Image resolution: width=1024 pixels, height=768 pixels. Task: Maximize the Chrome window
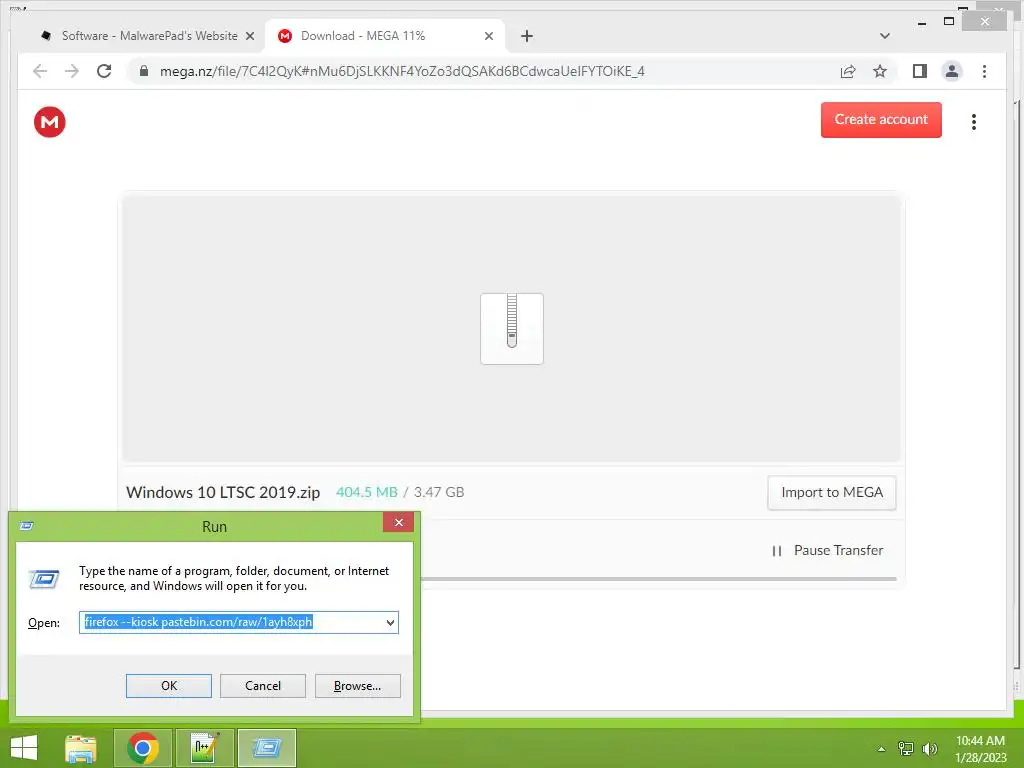click(x=949, y=22)
